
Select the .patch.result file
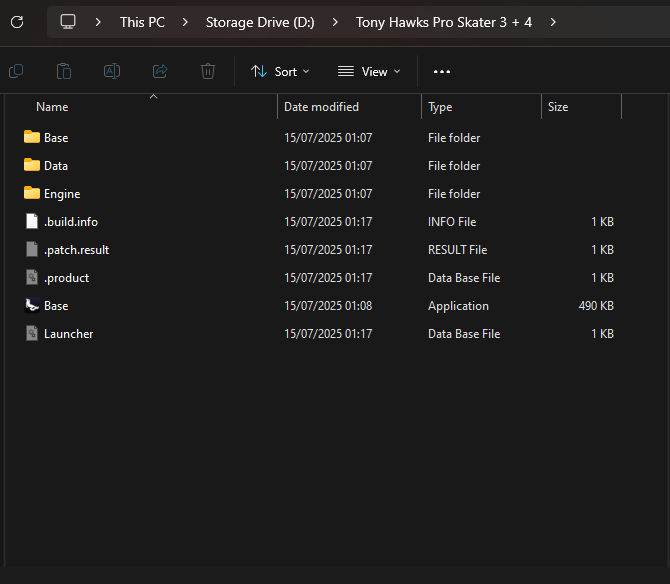76,250
